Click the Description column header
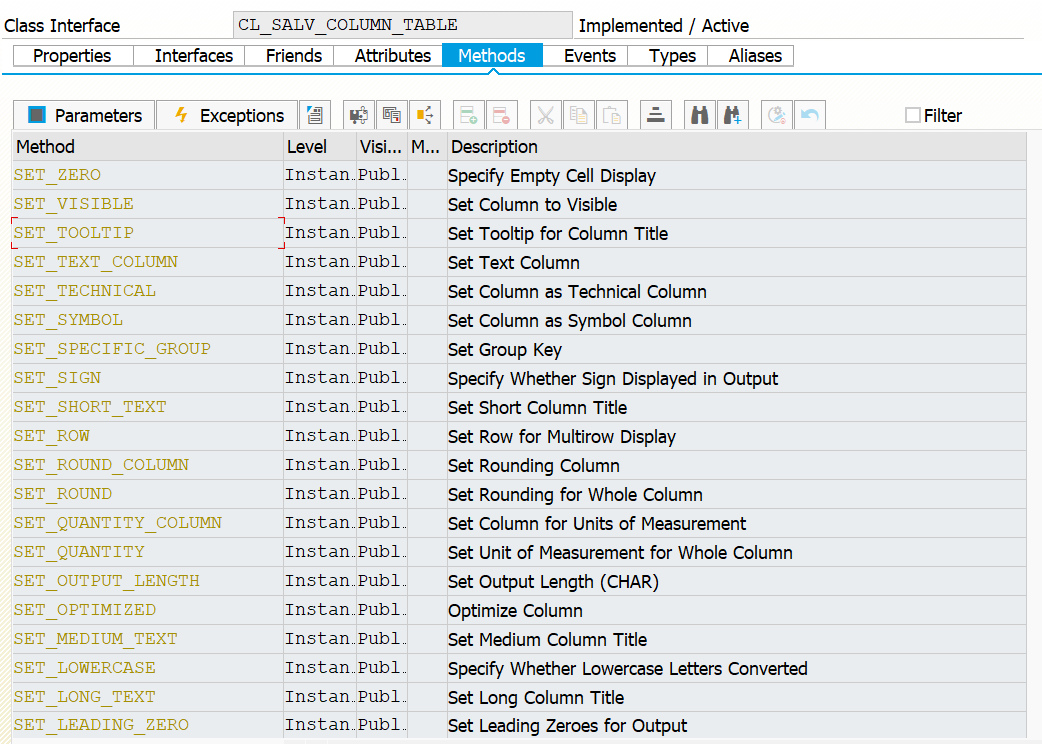Viewport: 1042px width, 744px height. coord(737,147)
